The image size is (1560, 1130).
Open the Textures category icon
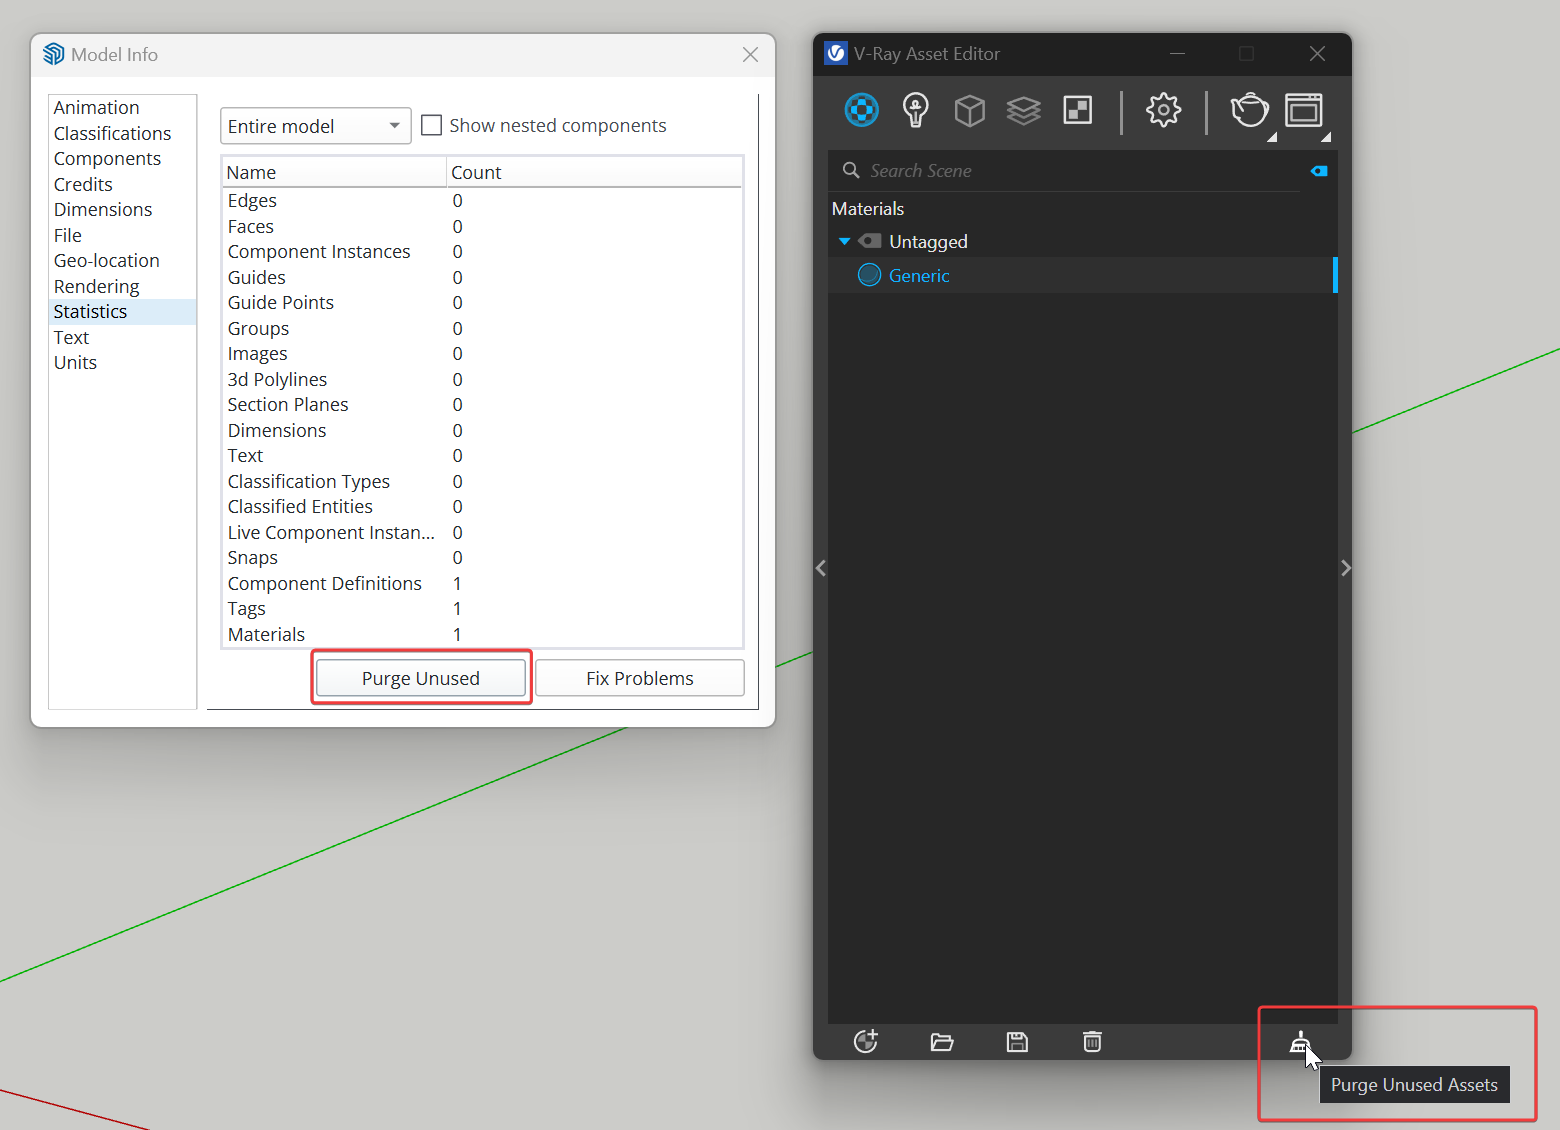(1077, 110)
